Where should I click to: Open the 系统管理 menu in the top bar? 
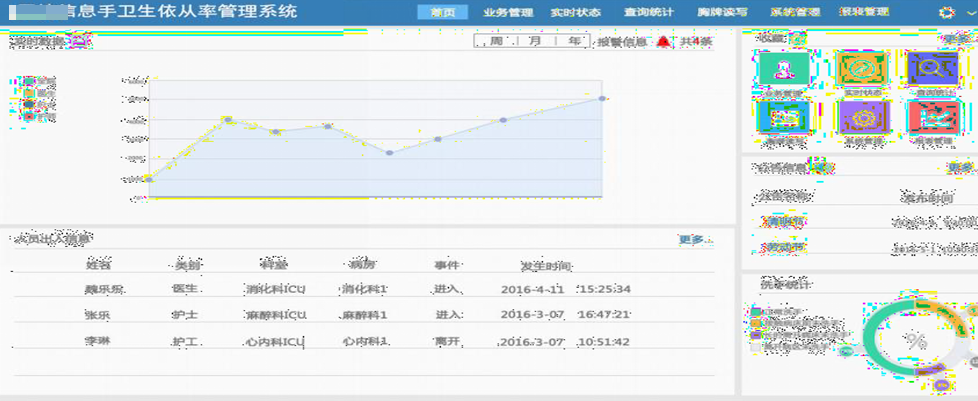pos(795,12)
